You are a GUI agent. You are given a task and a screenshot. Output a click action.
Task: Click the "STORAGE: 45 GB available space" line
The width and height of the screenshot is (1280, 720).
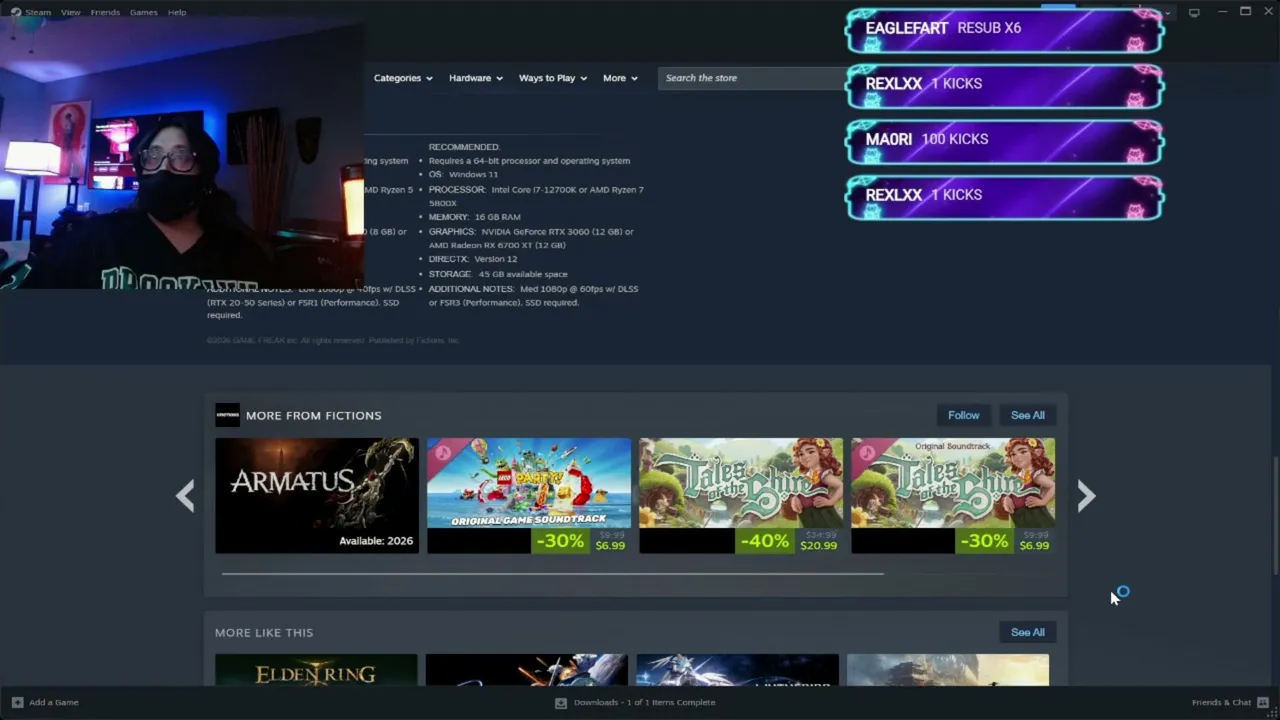(498, 274)
